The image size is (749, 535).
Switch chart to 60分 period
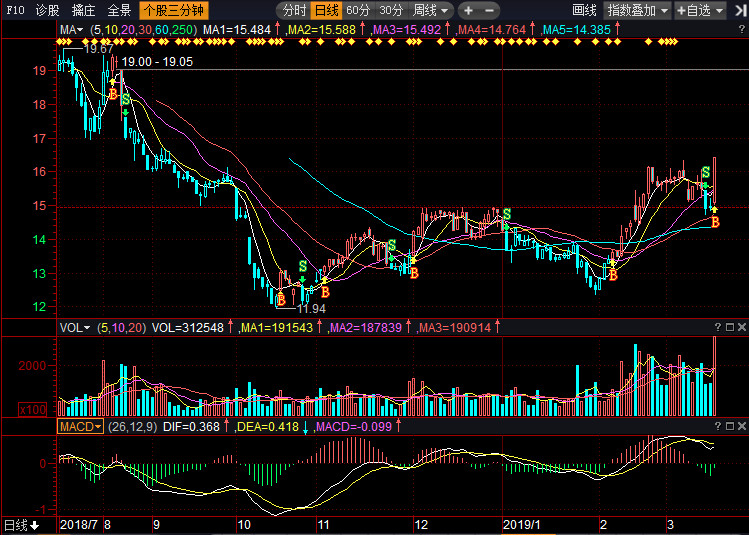tap(358, 10)
